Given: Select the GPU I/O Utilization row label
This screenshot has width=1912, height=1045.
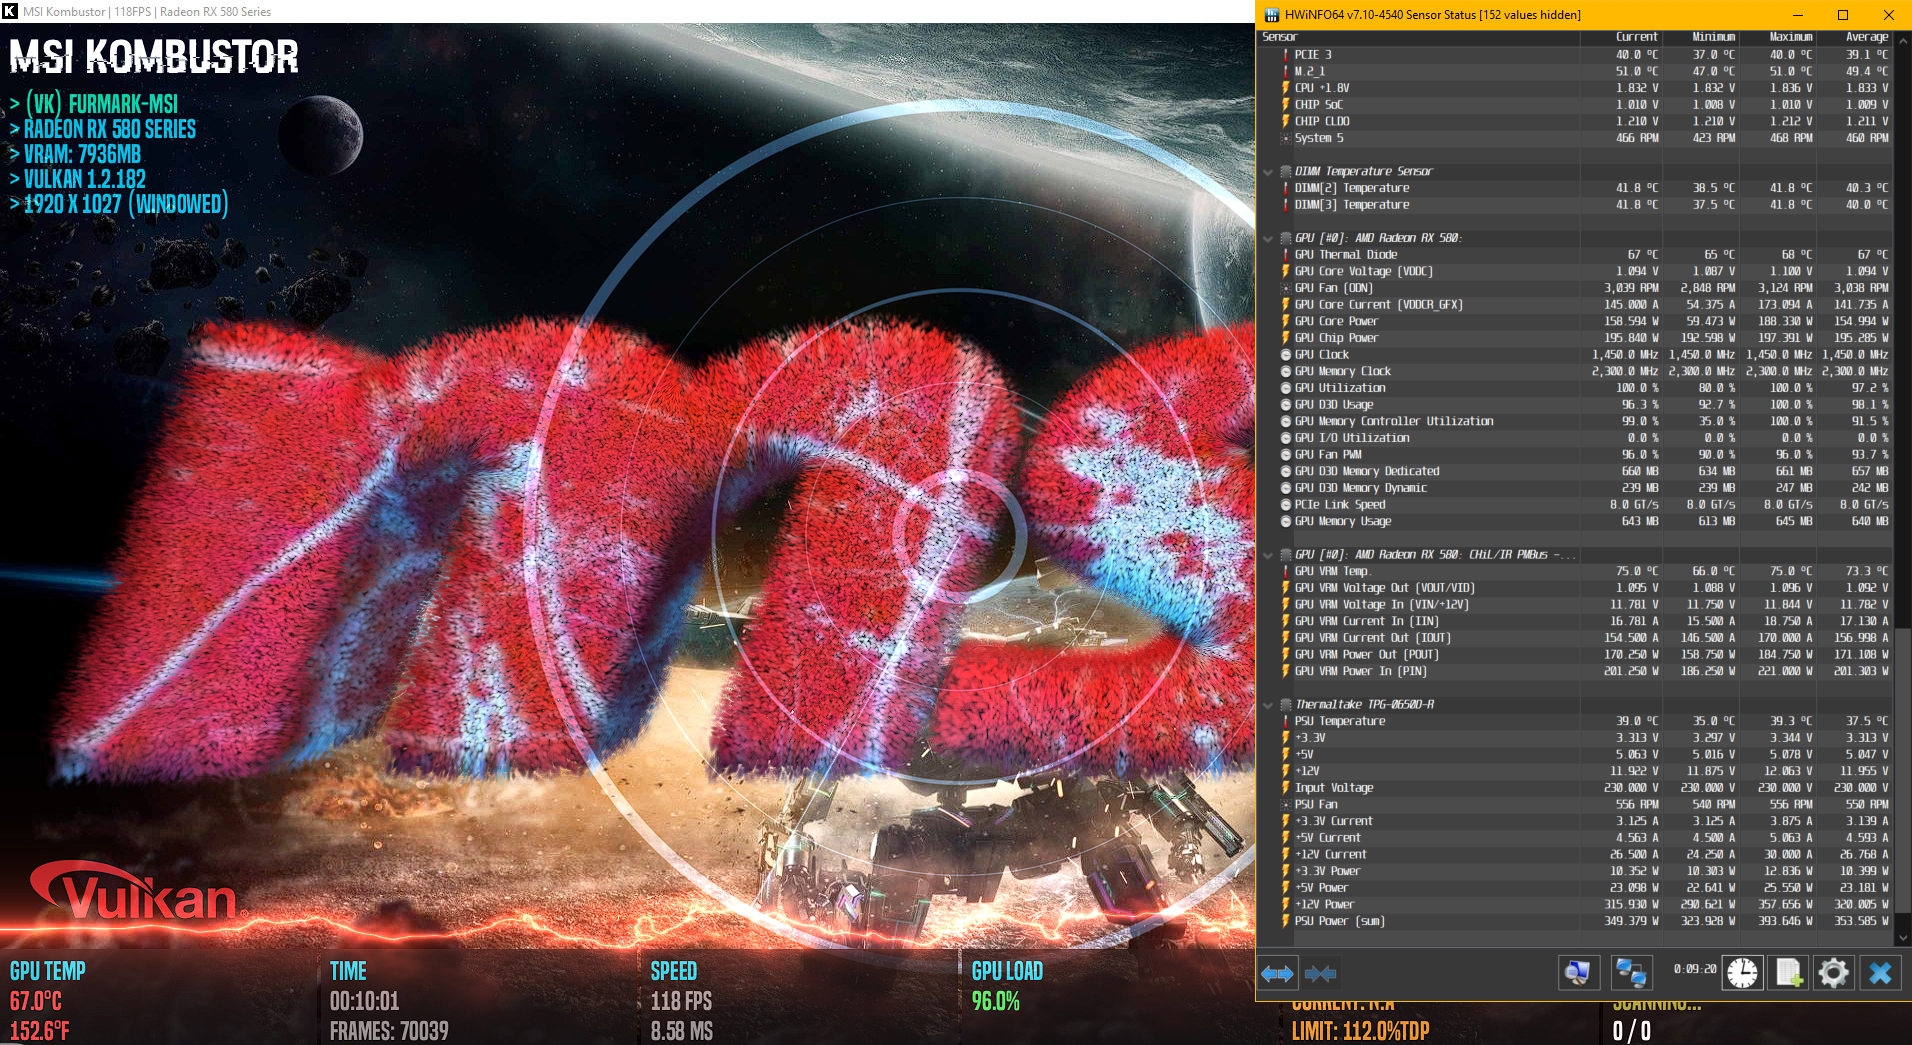Looking at the screenshot, I should [x=1352, y=438].
